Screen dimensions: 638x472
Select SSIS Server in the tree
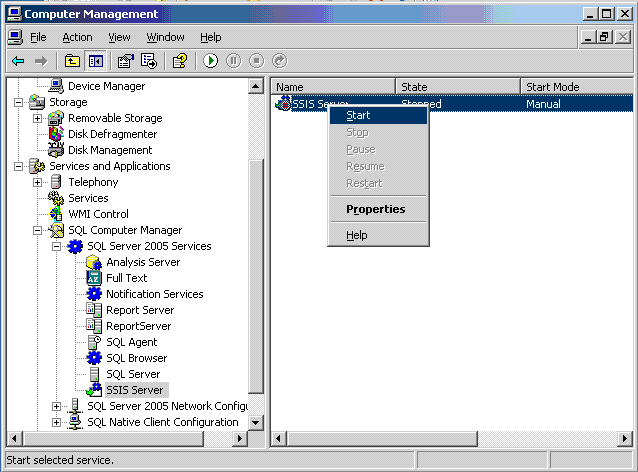click(135, 390)
